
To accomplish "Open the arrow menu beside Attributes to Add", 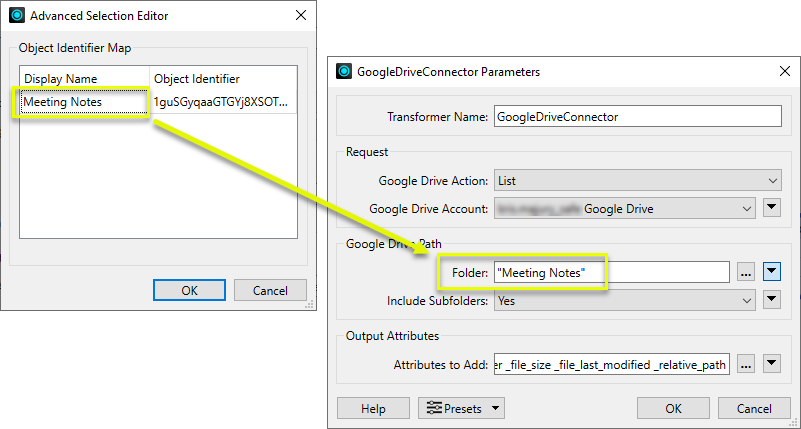I will pyautogui.click(x=771, y=365).
